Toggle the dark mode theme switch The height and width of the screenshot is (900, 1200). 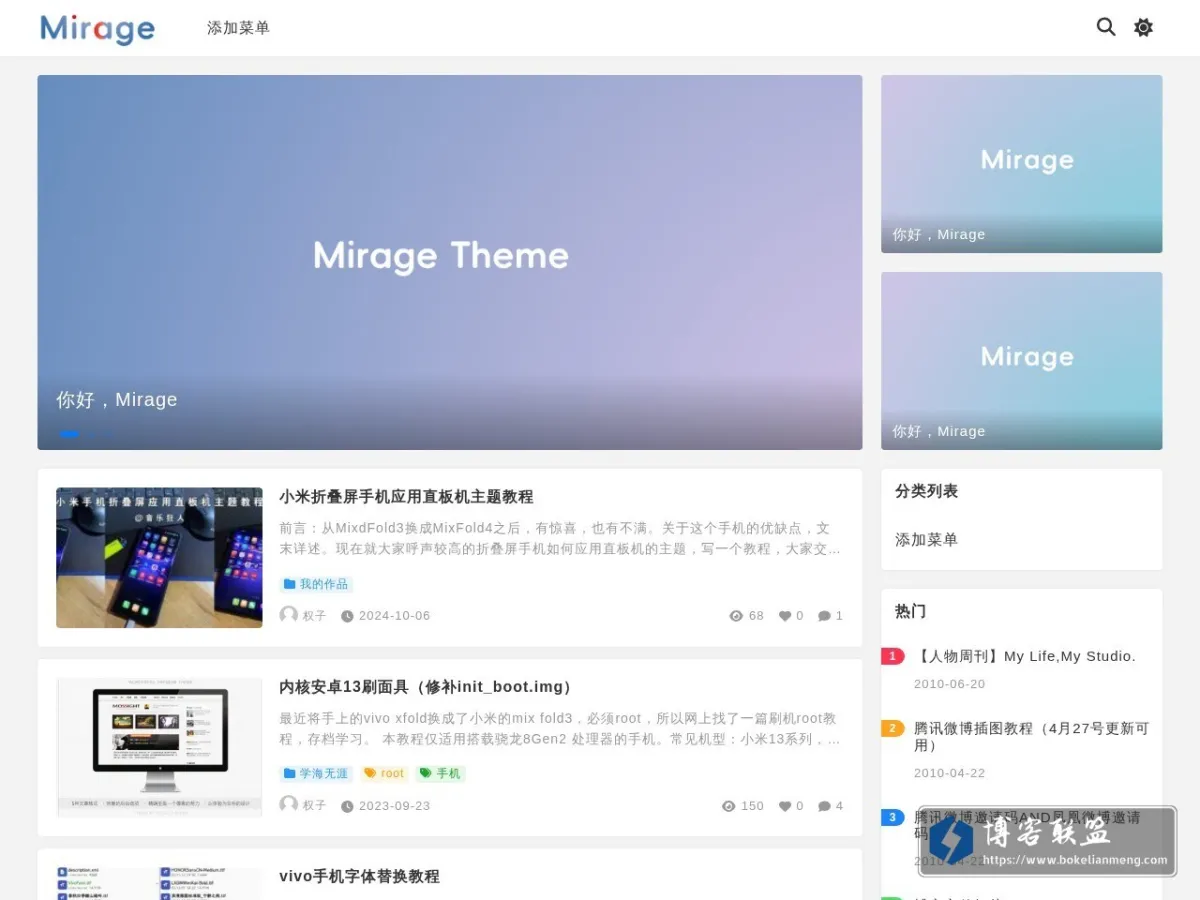point(1143,27)
